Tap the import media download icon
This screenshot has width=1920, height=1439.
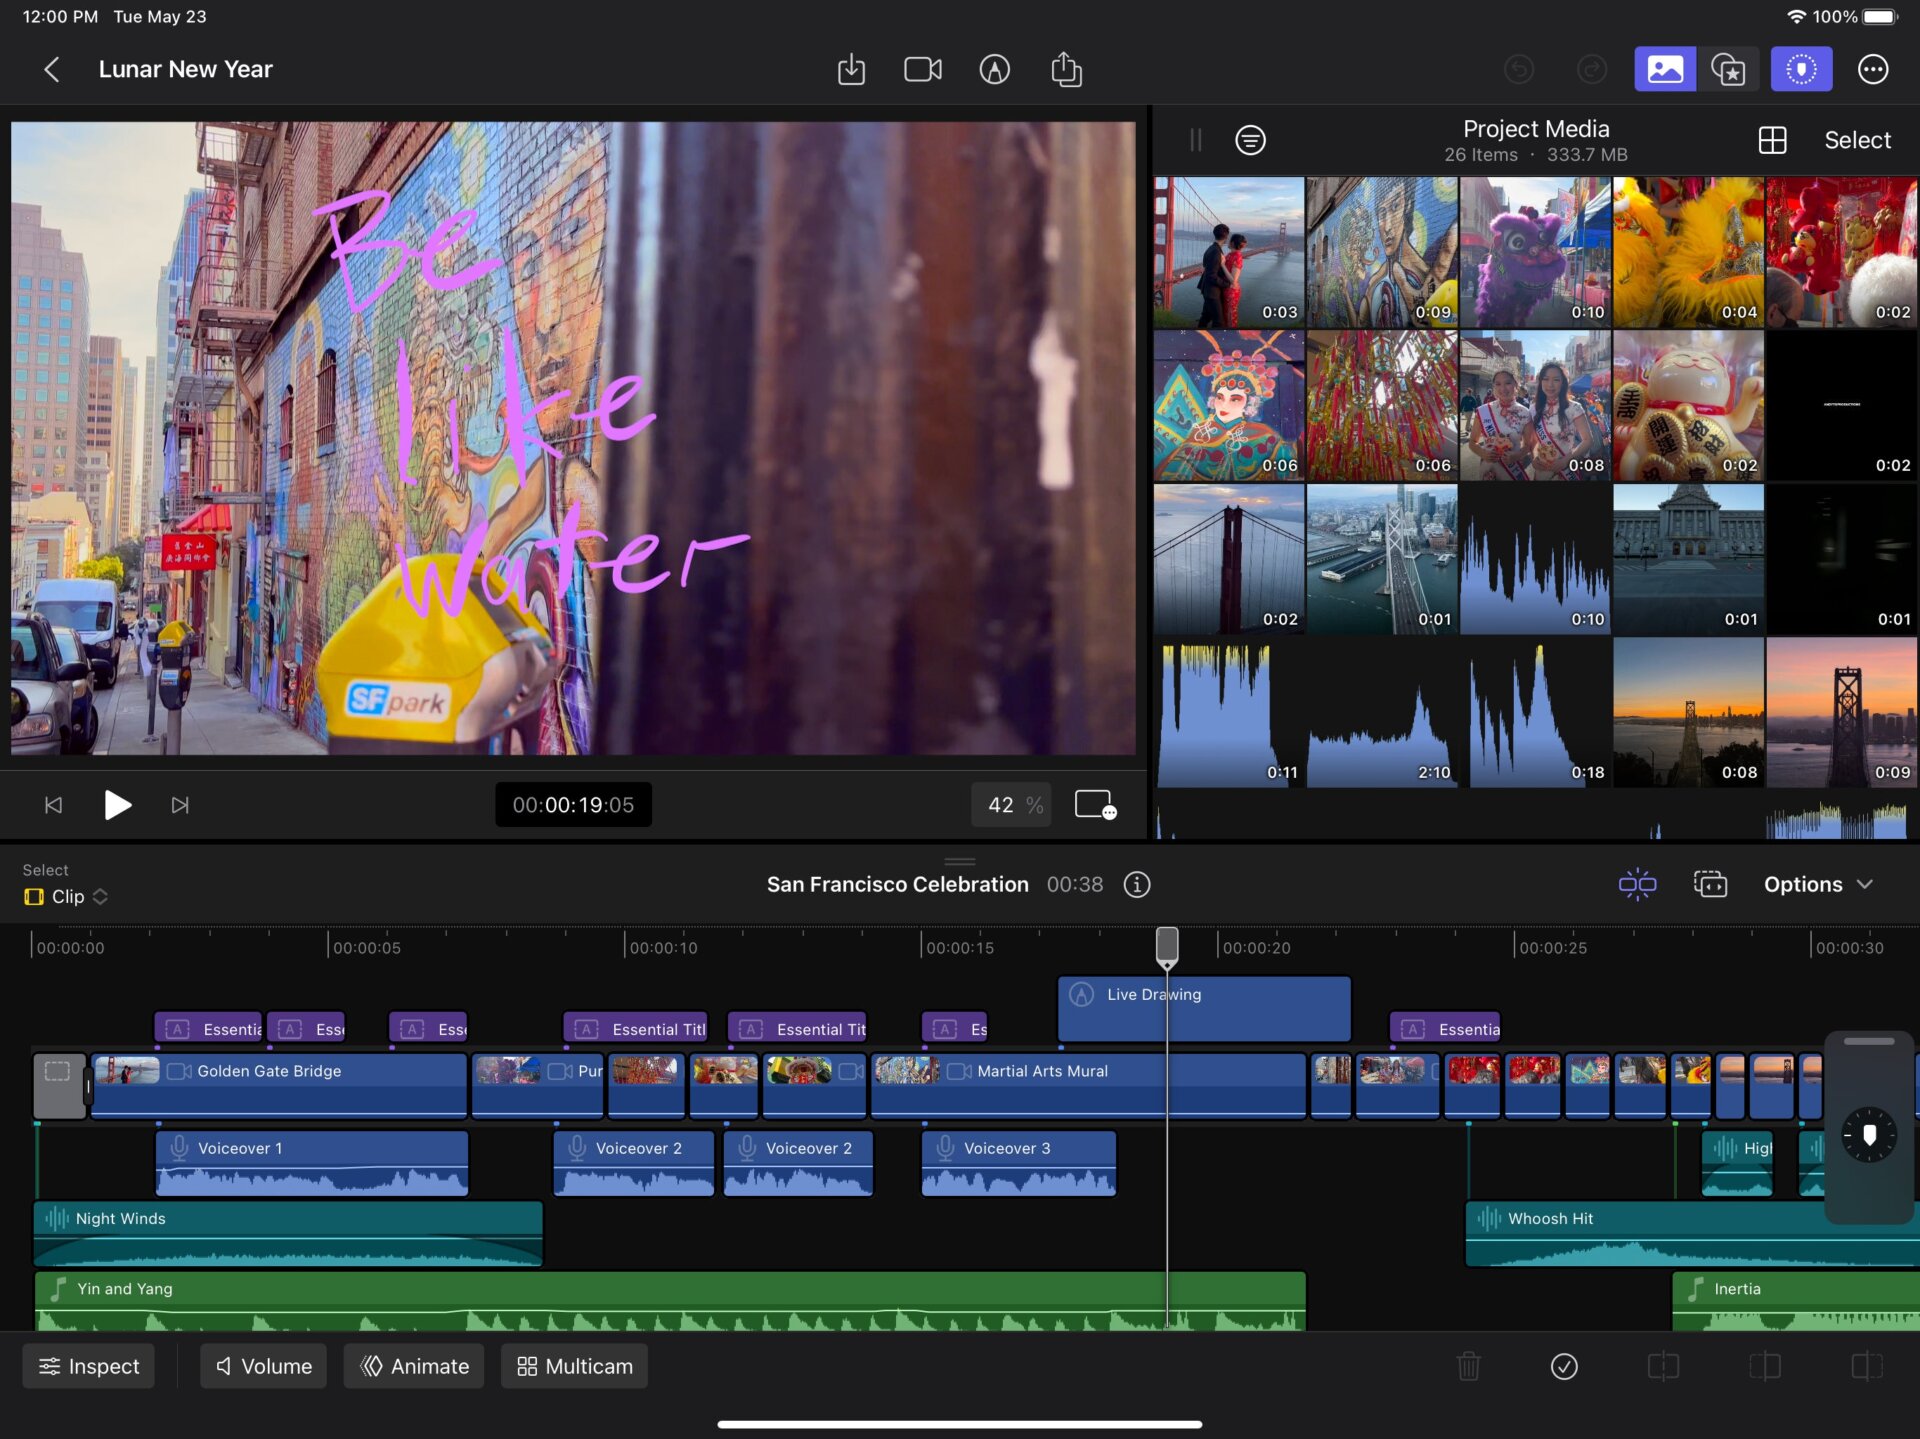tap(851, 68)
